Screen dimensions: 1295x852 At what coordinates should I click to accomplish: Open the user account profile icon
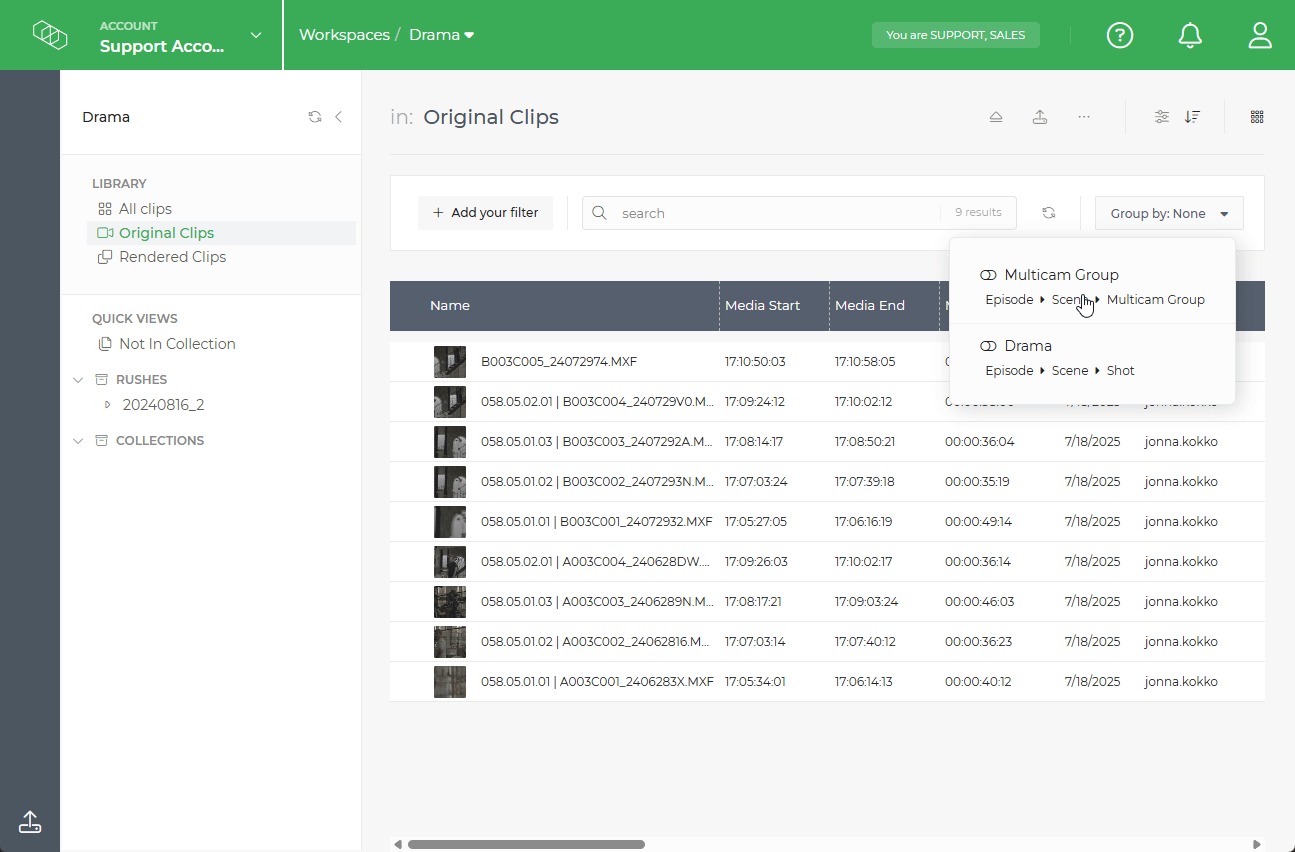tap(1259, 35)
